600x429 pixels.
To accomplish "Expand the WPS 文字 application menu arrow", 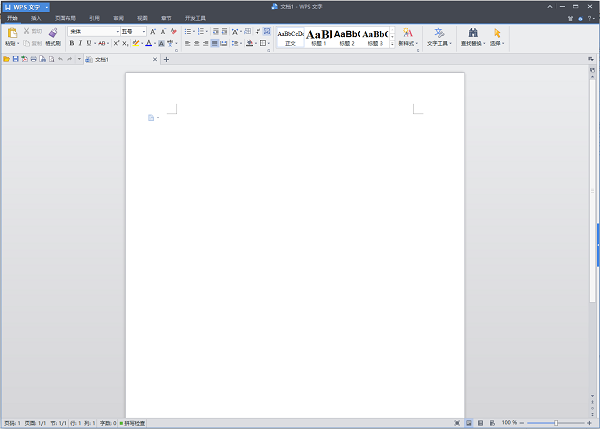I will (x=46, y=7).
